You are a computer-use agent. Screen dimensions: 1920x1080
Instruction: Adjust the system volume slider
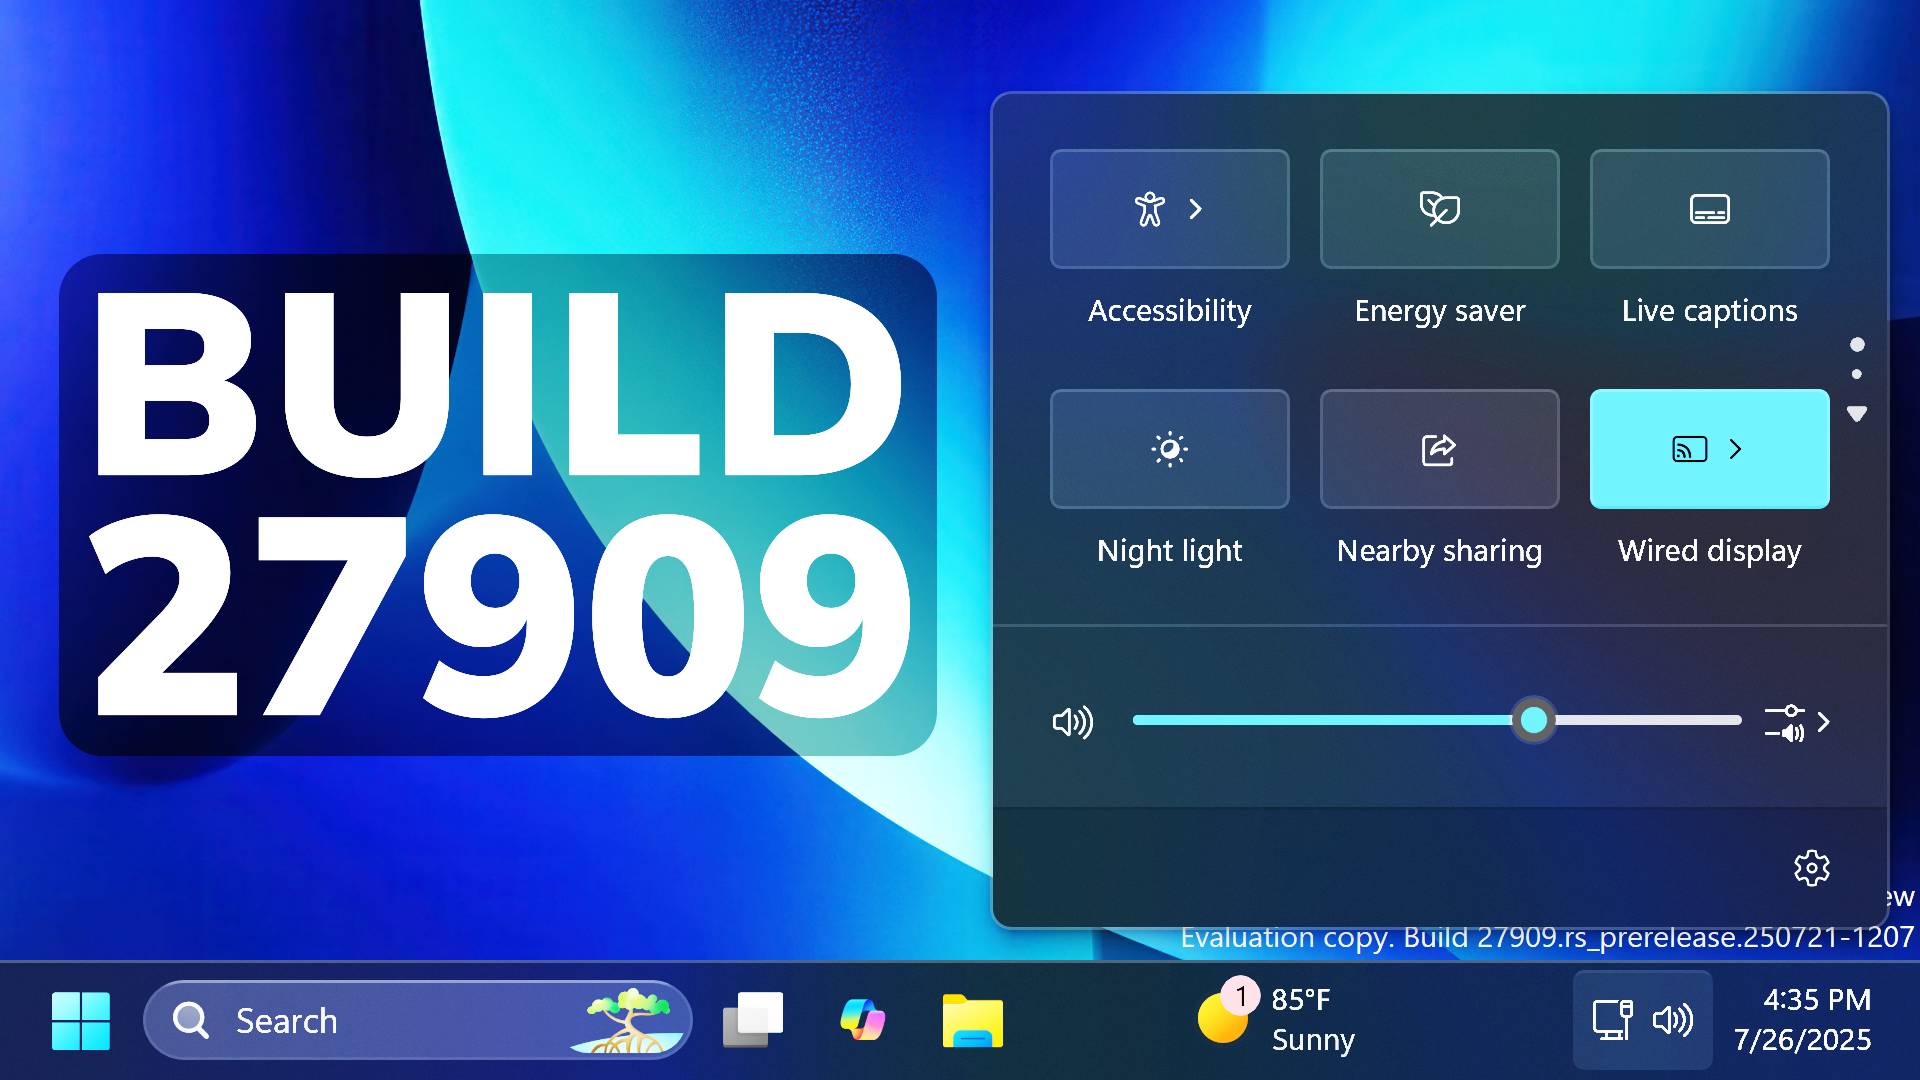coord(1533,720)
